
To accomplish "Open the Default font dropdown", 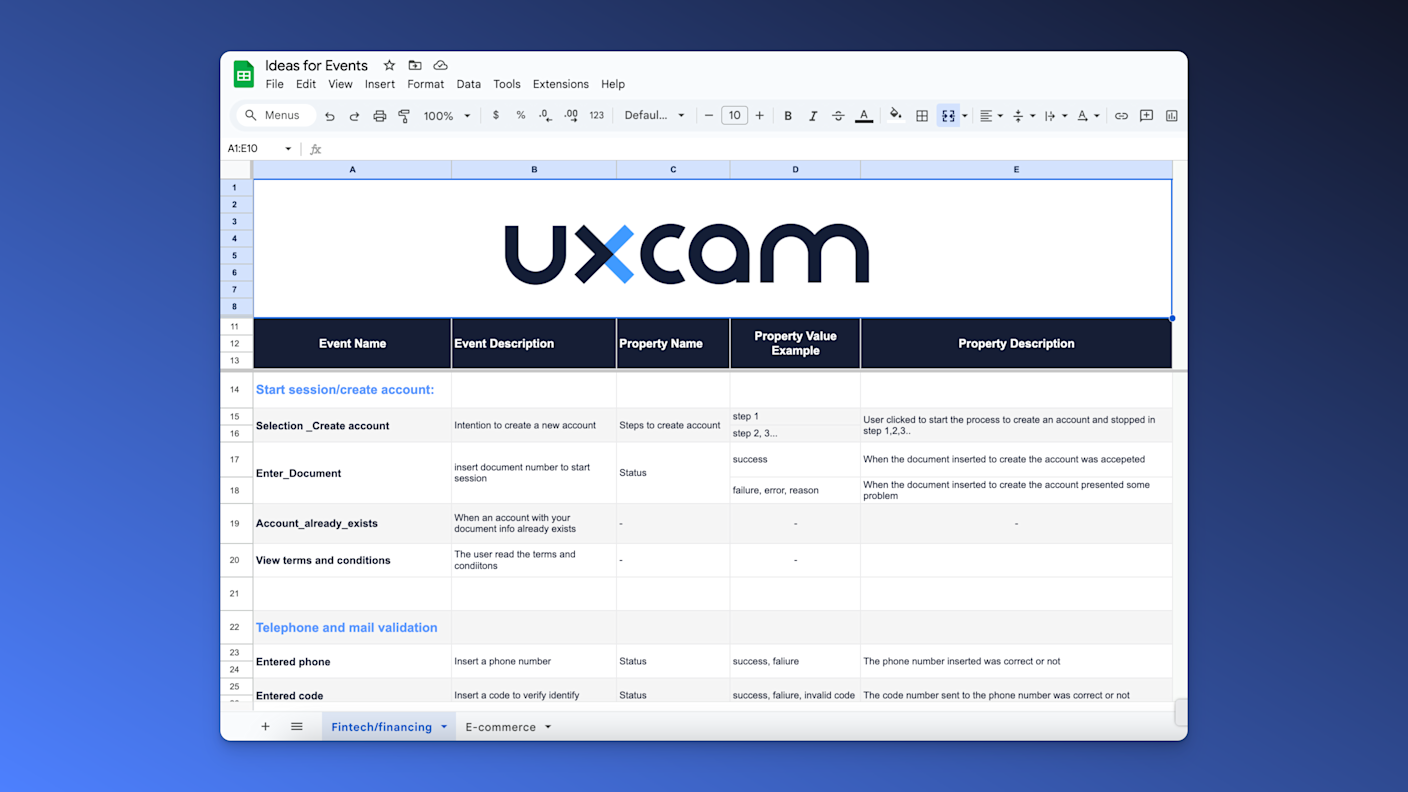I will point(654,116).
